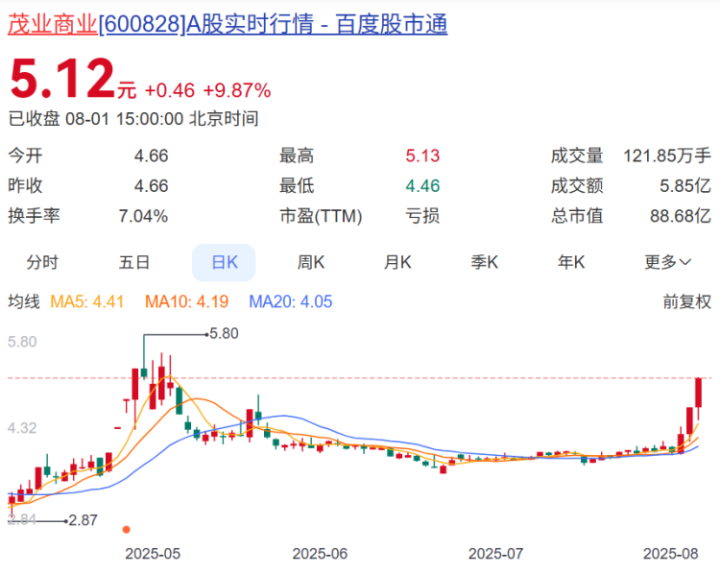Click the 昨收 value 4.66
The image size is (720, 574).
coord(151,186)
